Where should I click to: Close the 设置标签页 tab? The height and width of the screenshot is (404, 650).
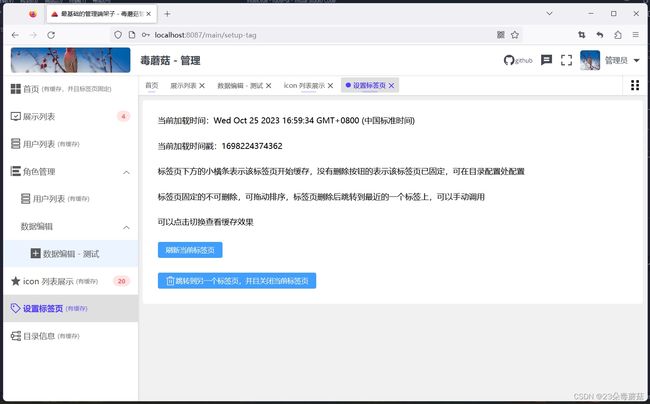click(x=391, y=85)
